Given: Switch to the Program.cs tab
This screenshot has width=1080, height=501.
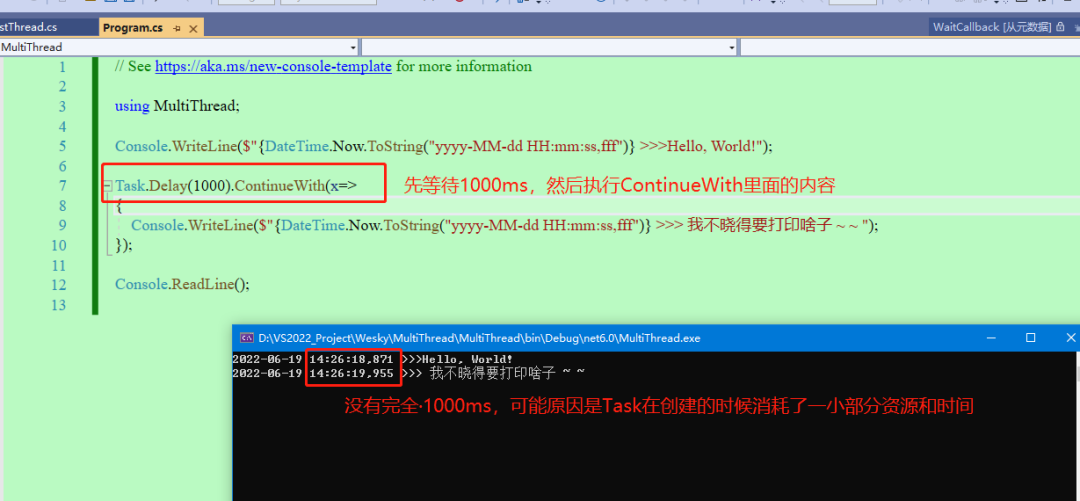Looking at the screenshot, I should [132, 28].
